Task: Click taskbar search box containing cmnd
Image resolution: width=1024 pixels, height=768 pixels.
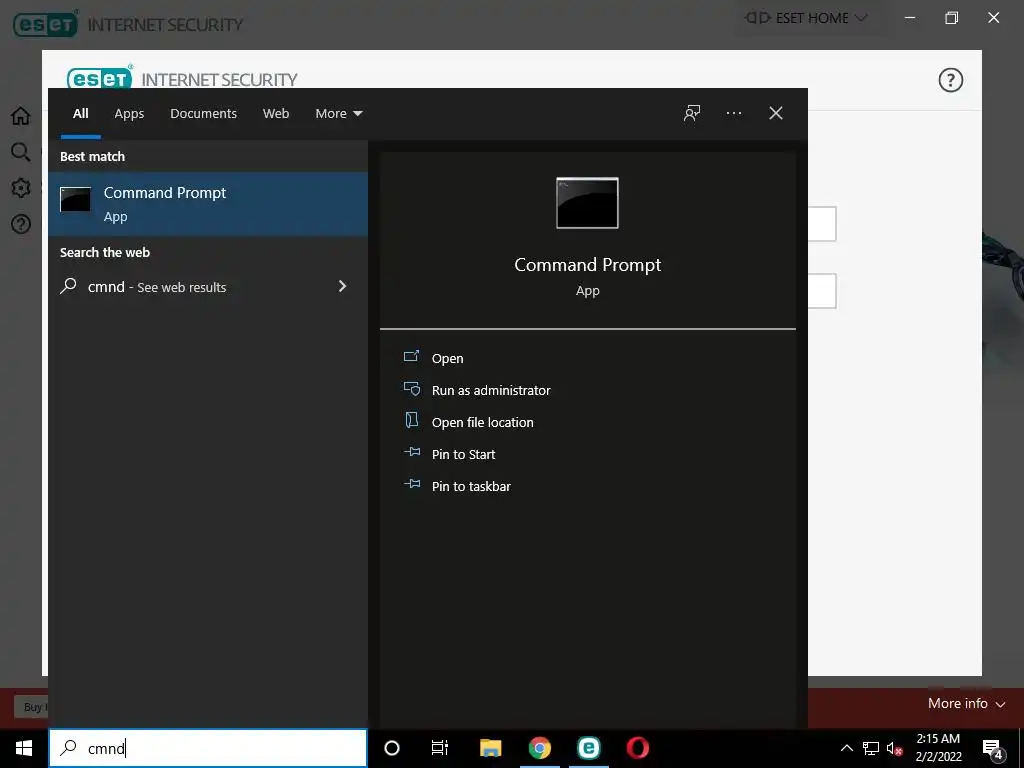Action: (x=208, y=748)
